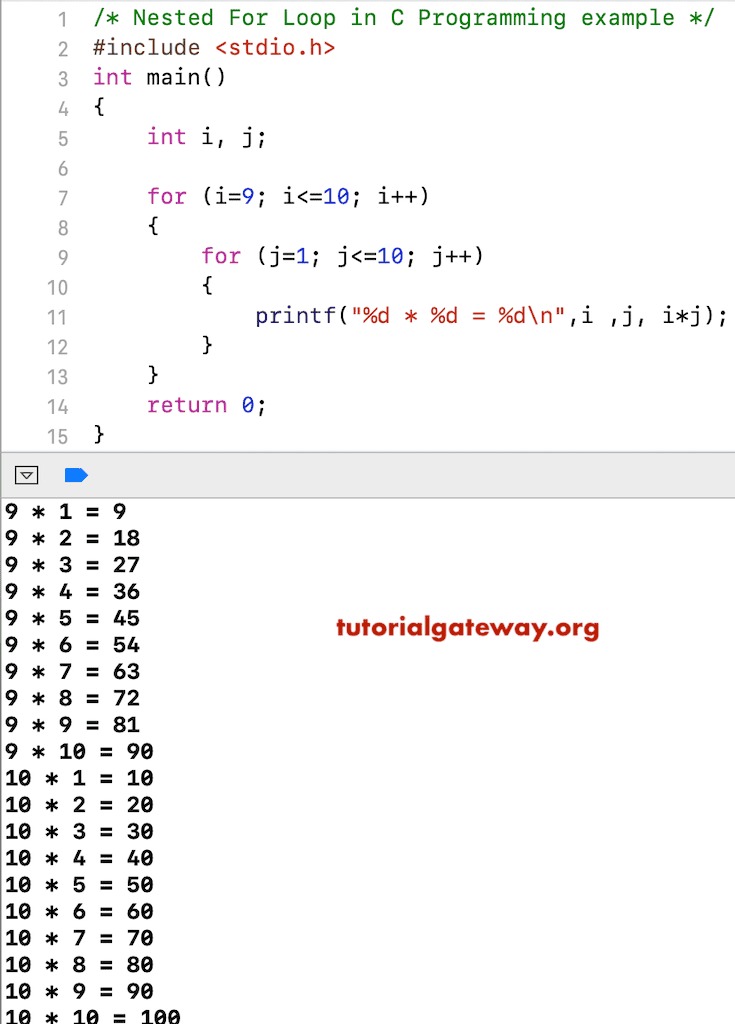Click the printf statement in the code

[x=491, y=315]
